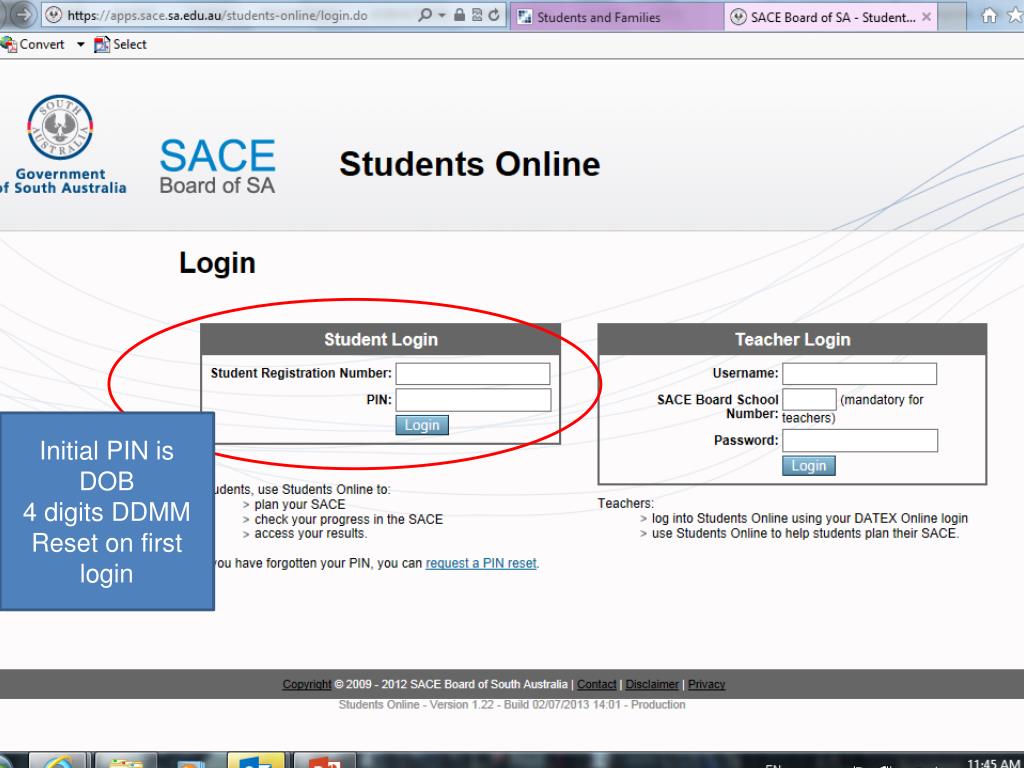
Task: Open the Contact link in footer
Action: (596, 684)
